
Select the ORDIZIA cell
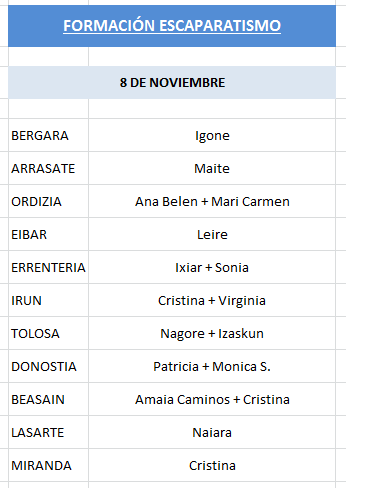click(x=48, y=201)
